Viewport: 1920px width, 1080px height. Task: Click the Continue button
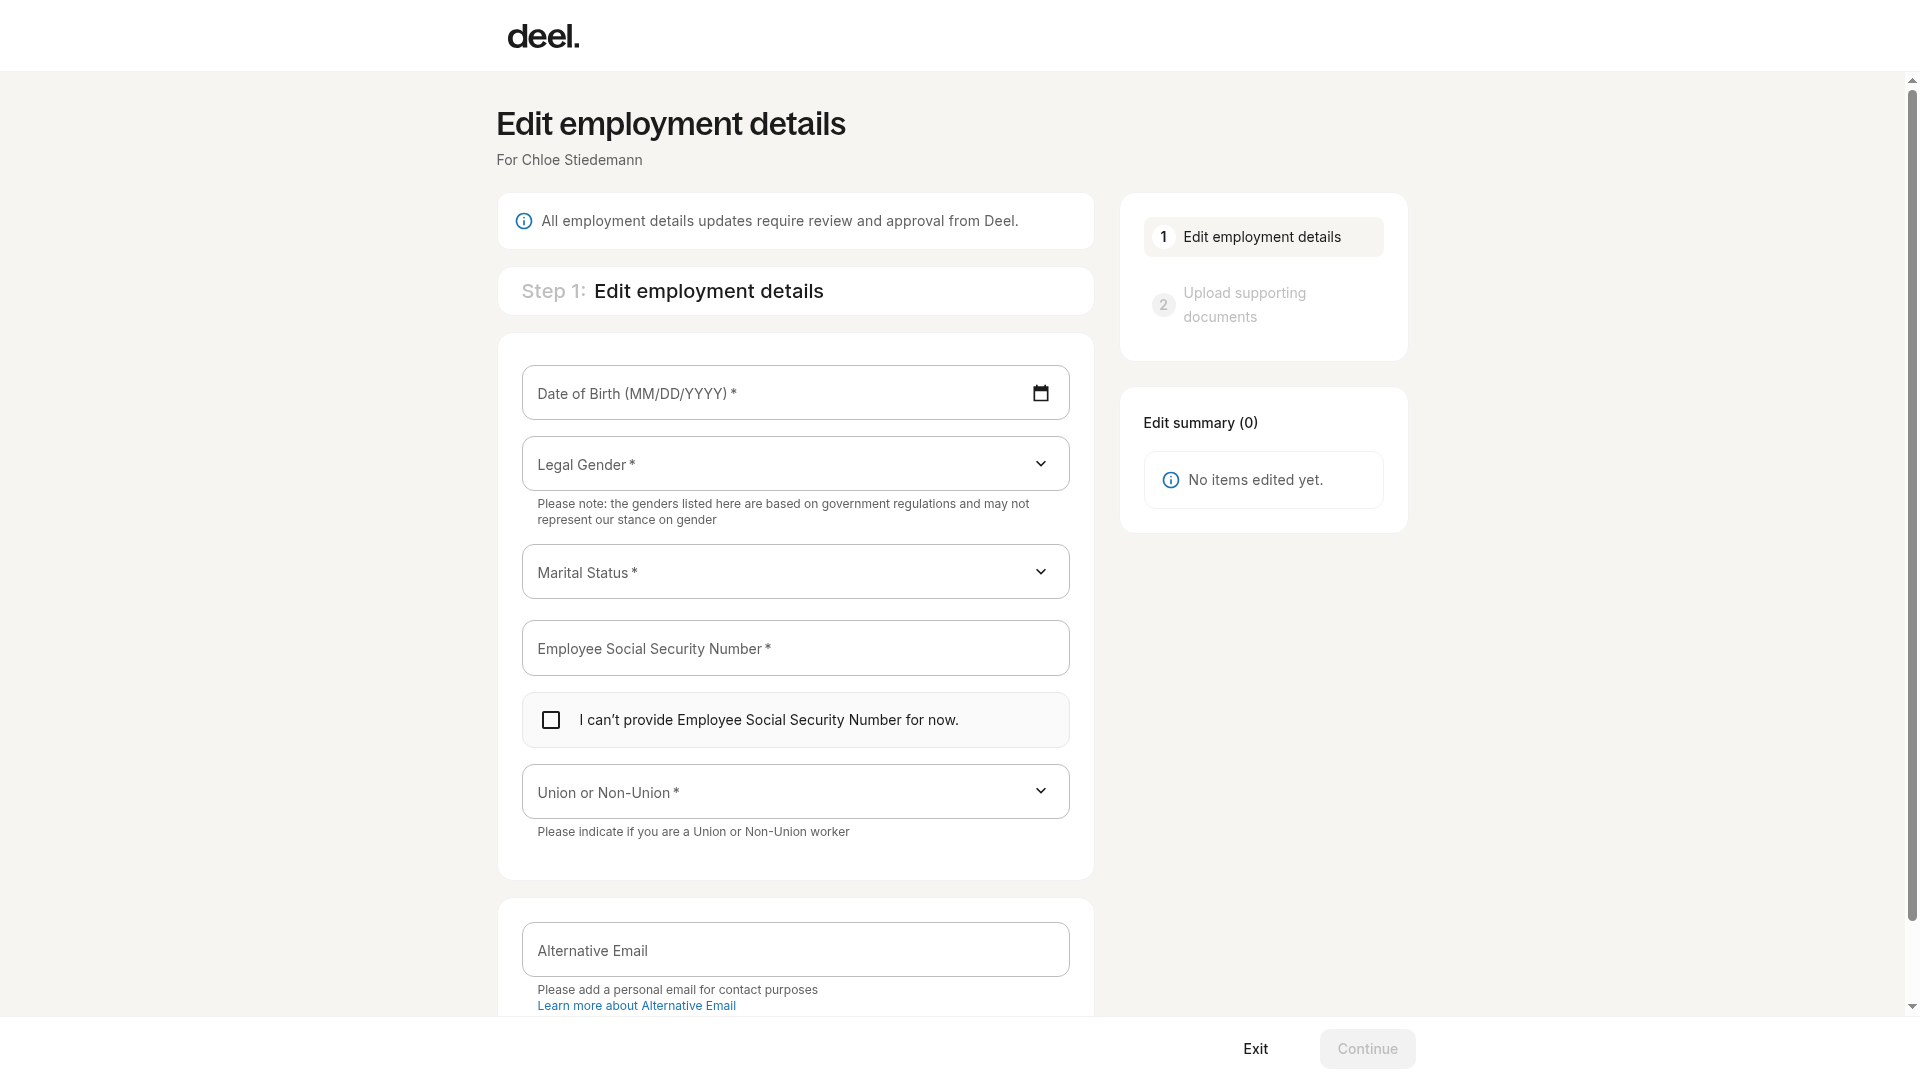1367,1049
